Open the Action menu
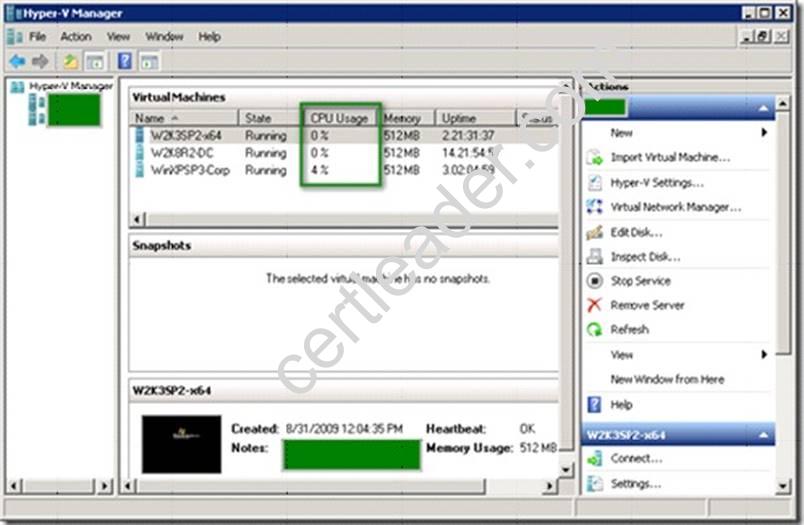The image size is (804, 525). [x=75, y=36]
